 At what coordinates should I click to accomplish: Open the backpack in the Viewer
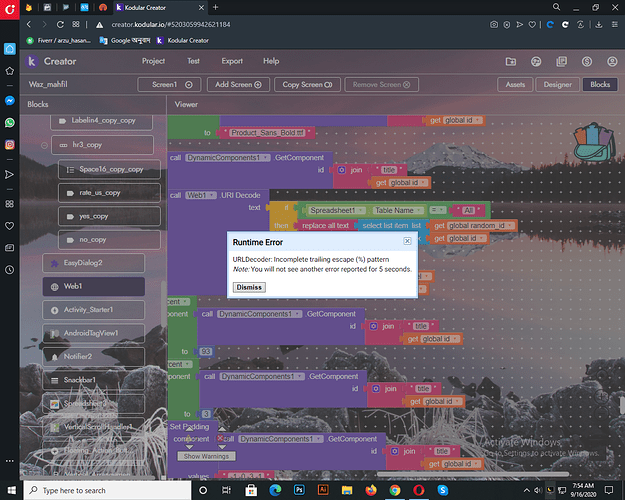point(595,142)
